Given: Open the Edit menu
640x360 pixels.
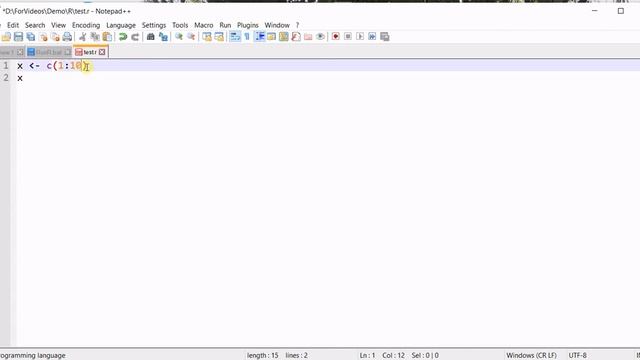Looking at the screenshot, I should click(x=13, y=25).
